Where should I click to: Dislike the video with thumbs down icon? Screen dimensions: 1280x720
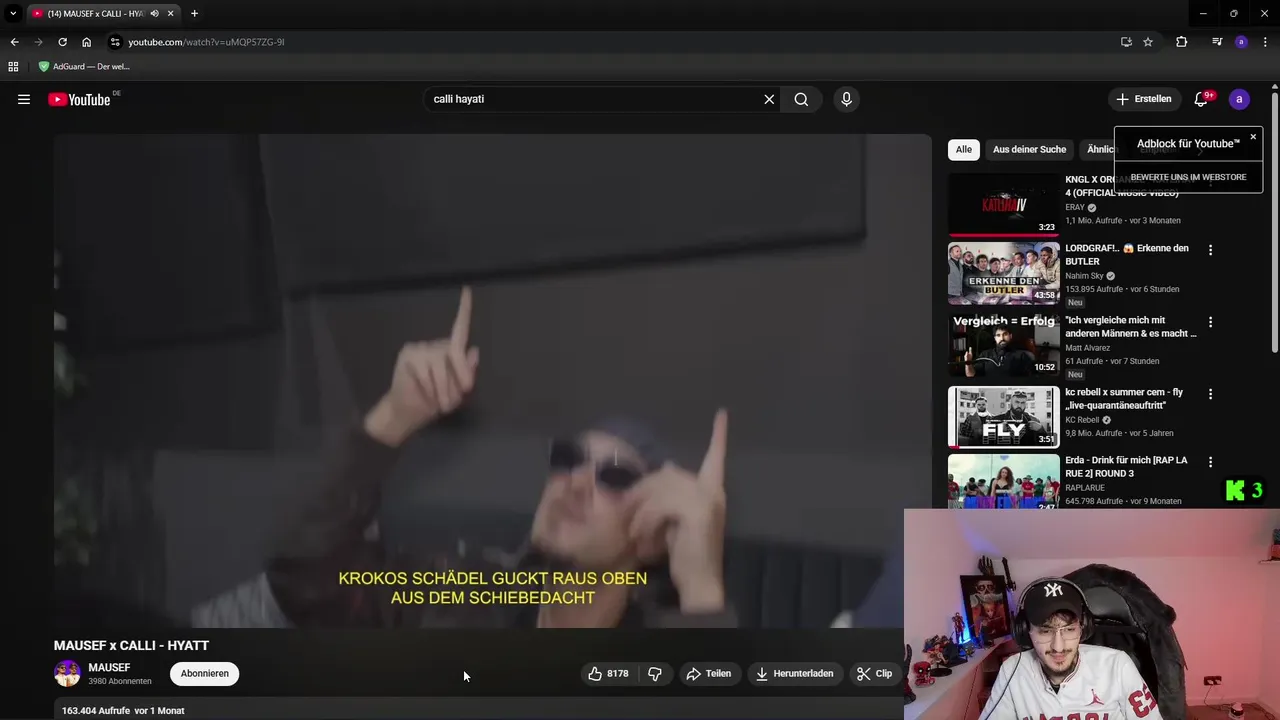(655, 674)
